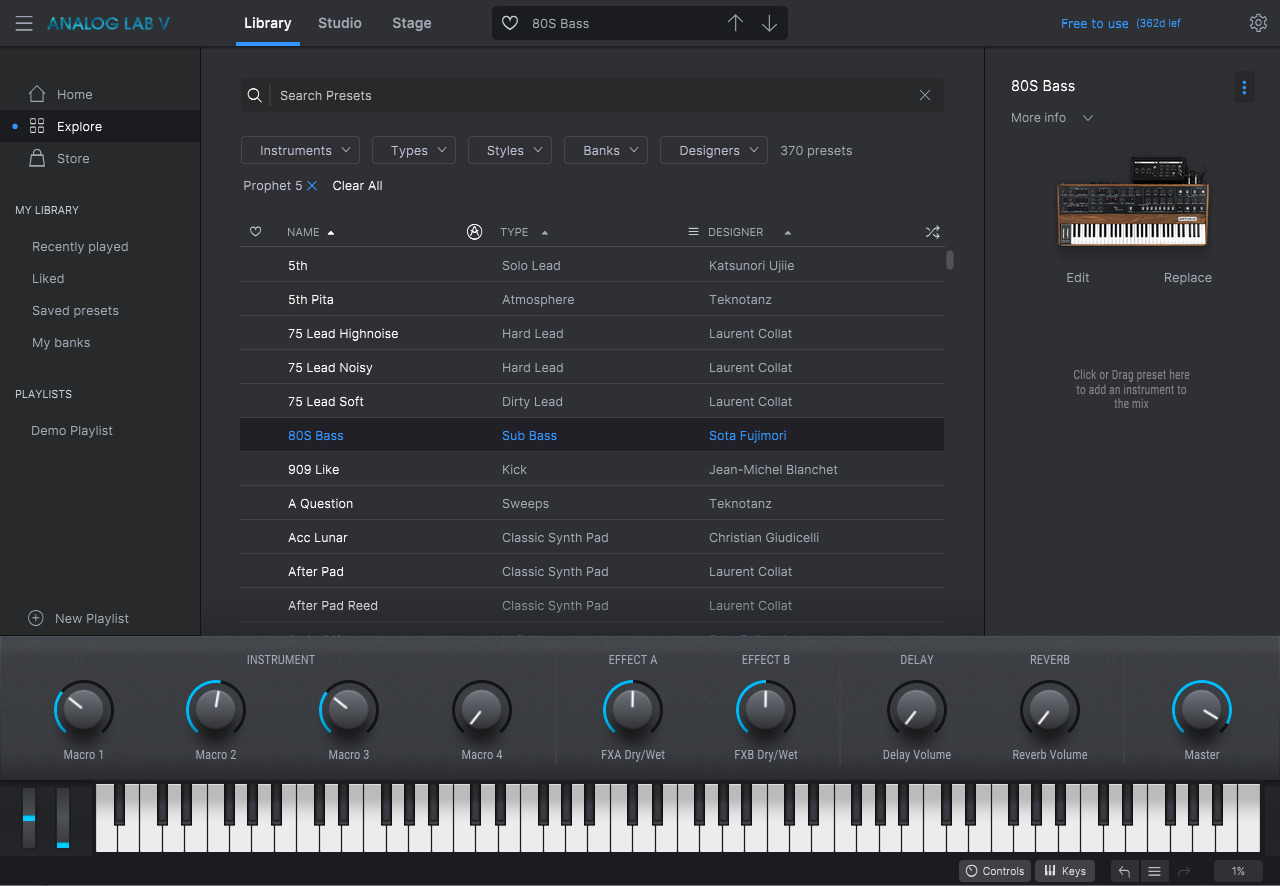
Task: Open the Types filter dropdown
Action: coord(414,150)
